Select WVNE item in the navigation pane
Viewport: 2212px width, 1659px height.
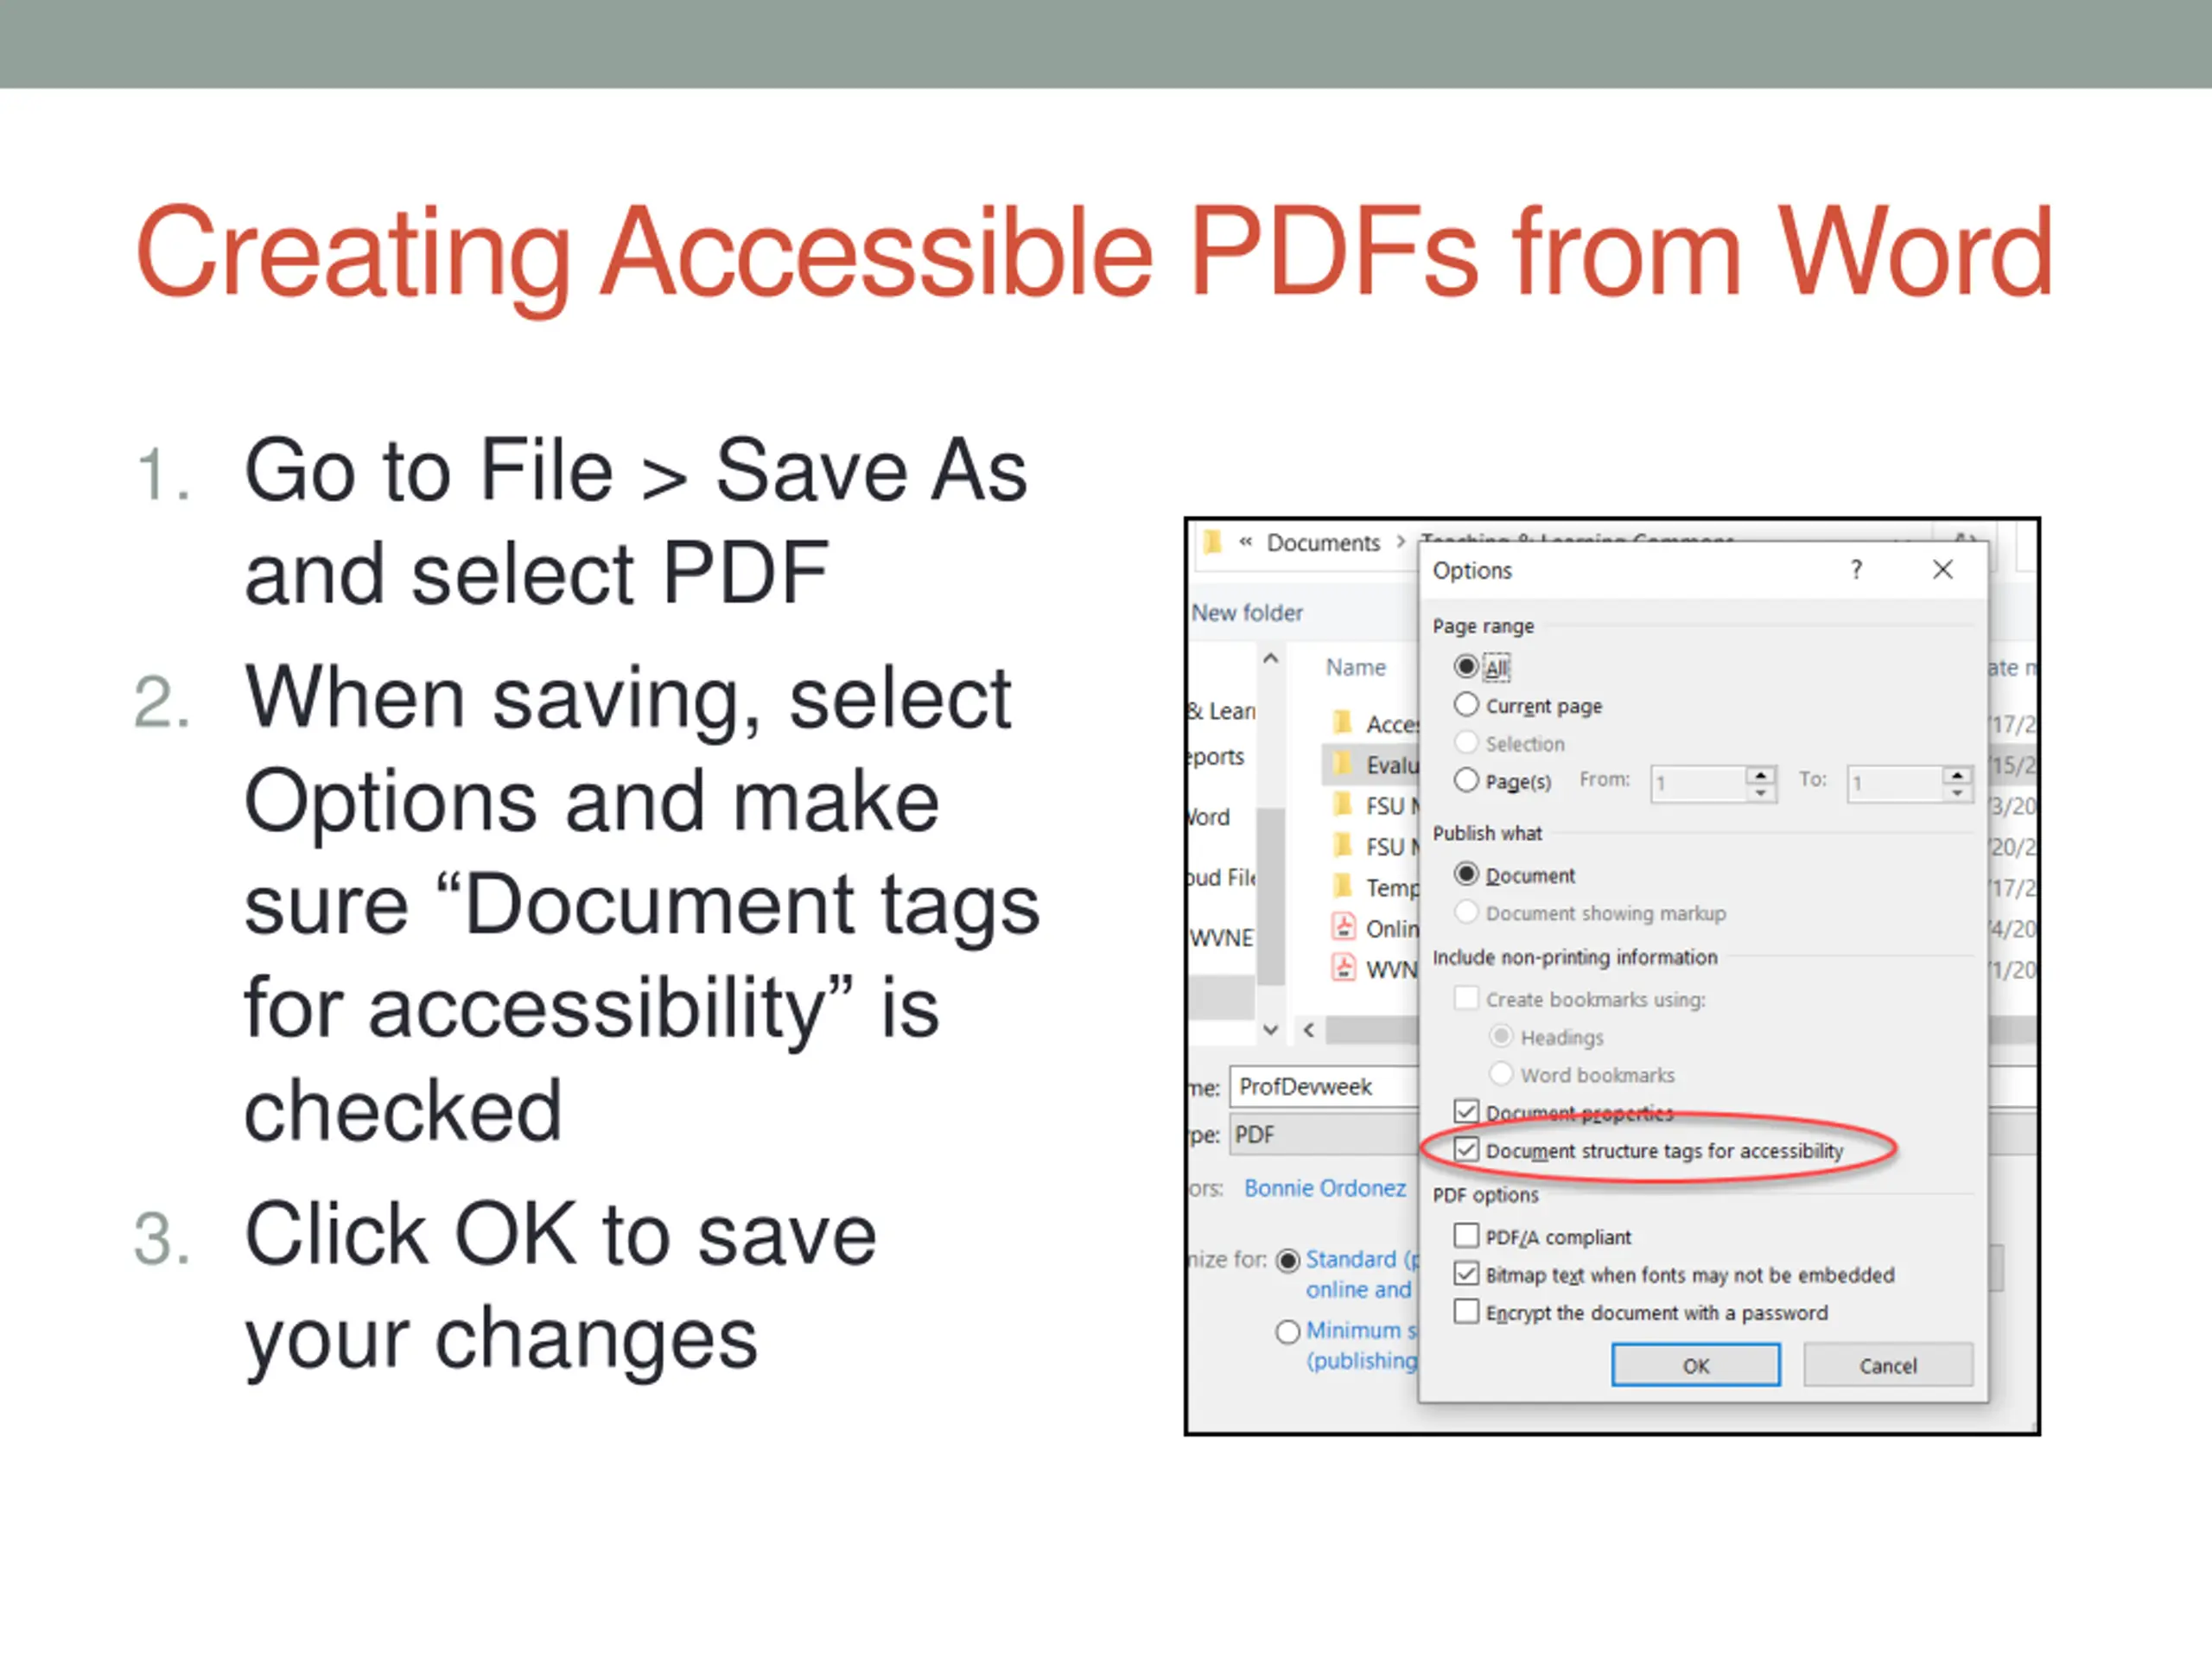click(1221, 938)
